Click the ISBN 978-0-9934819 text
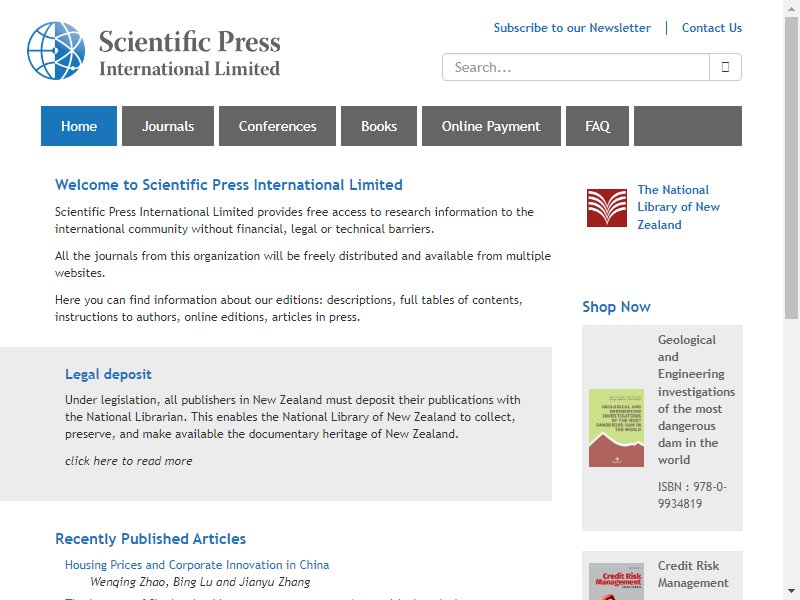The image size is (800, 600). [x=692, y=495]
